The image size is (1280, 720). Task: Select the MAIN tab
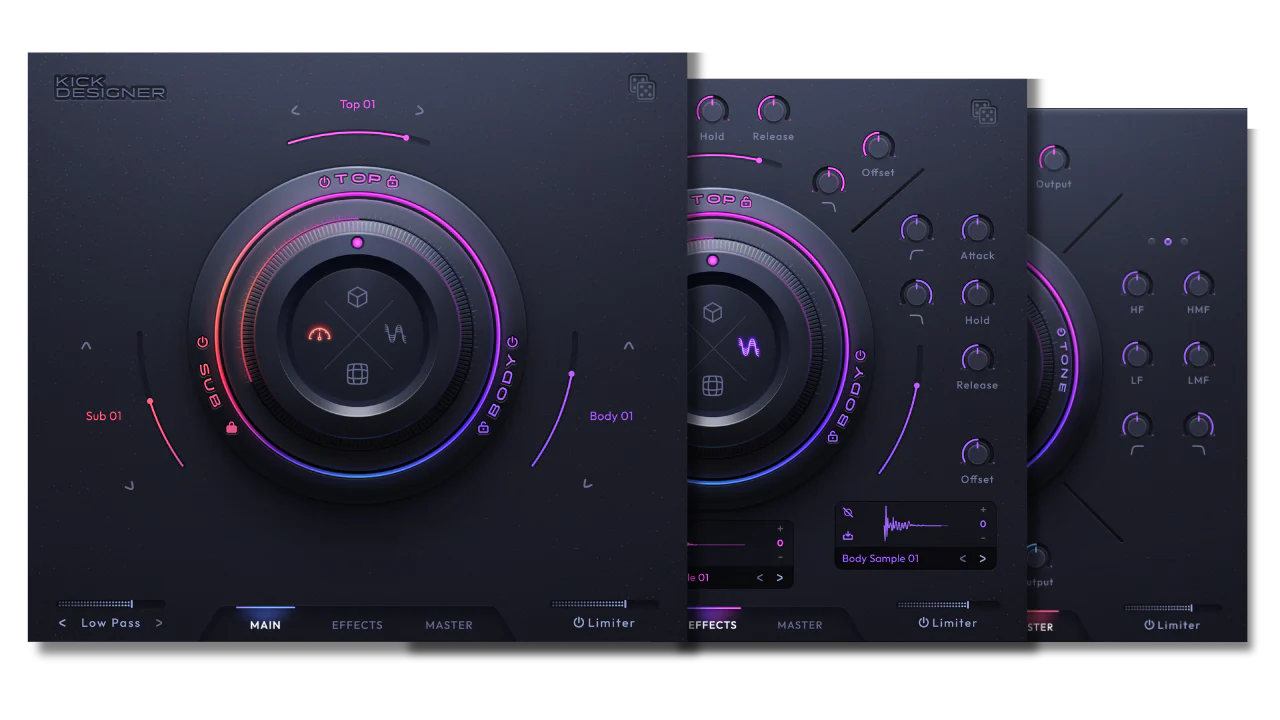point(265,624)
